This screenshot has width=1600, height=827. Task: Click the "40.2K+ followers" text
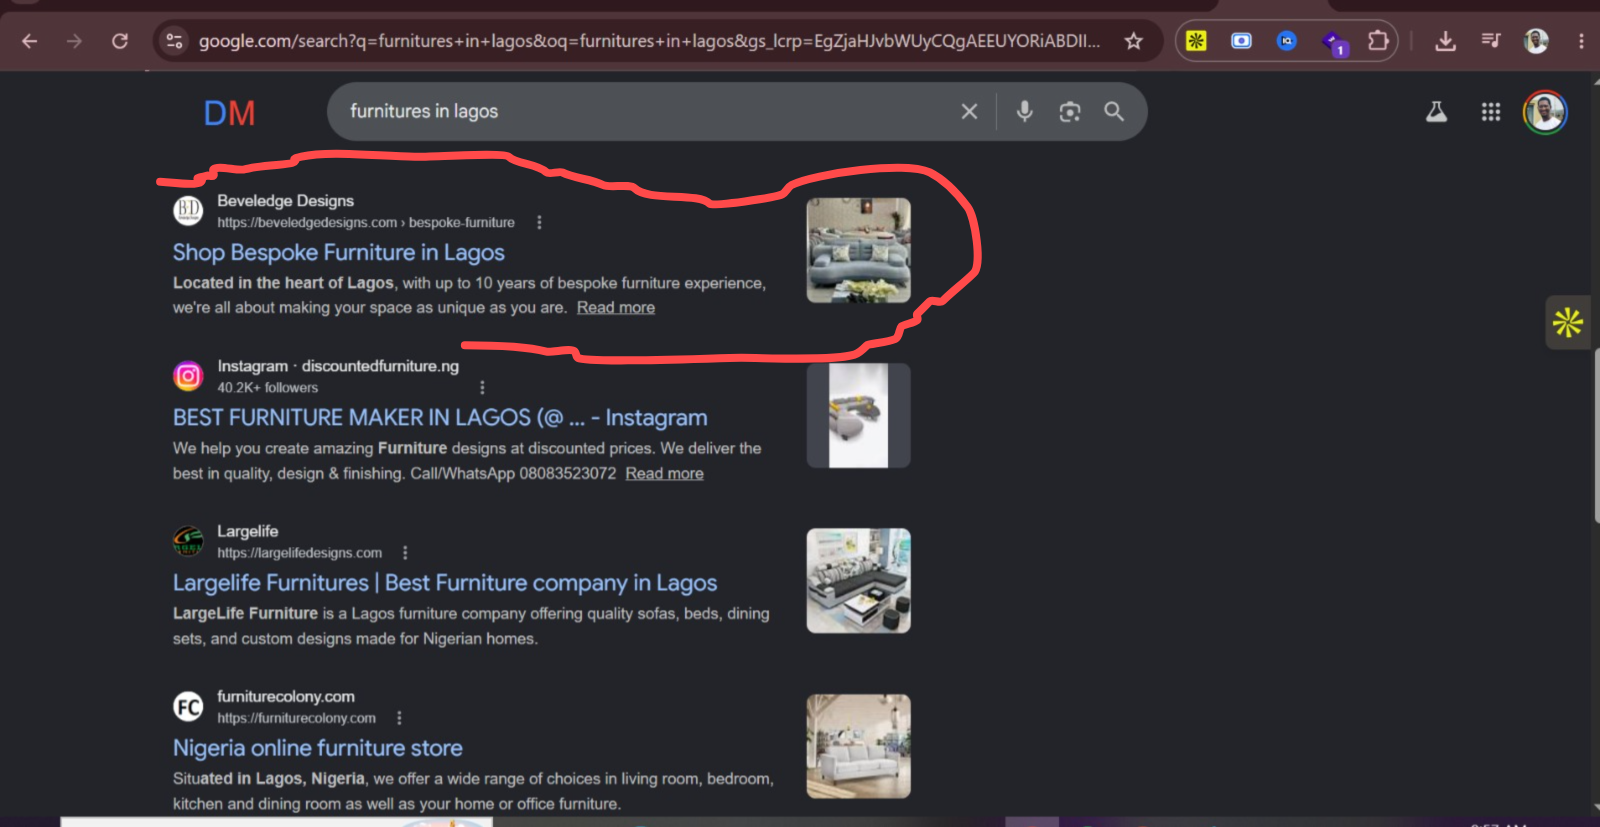pyautogui.click(x=268, y=388)
